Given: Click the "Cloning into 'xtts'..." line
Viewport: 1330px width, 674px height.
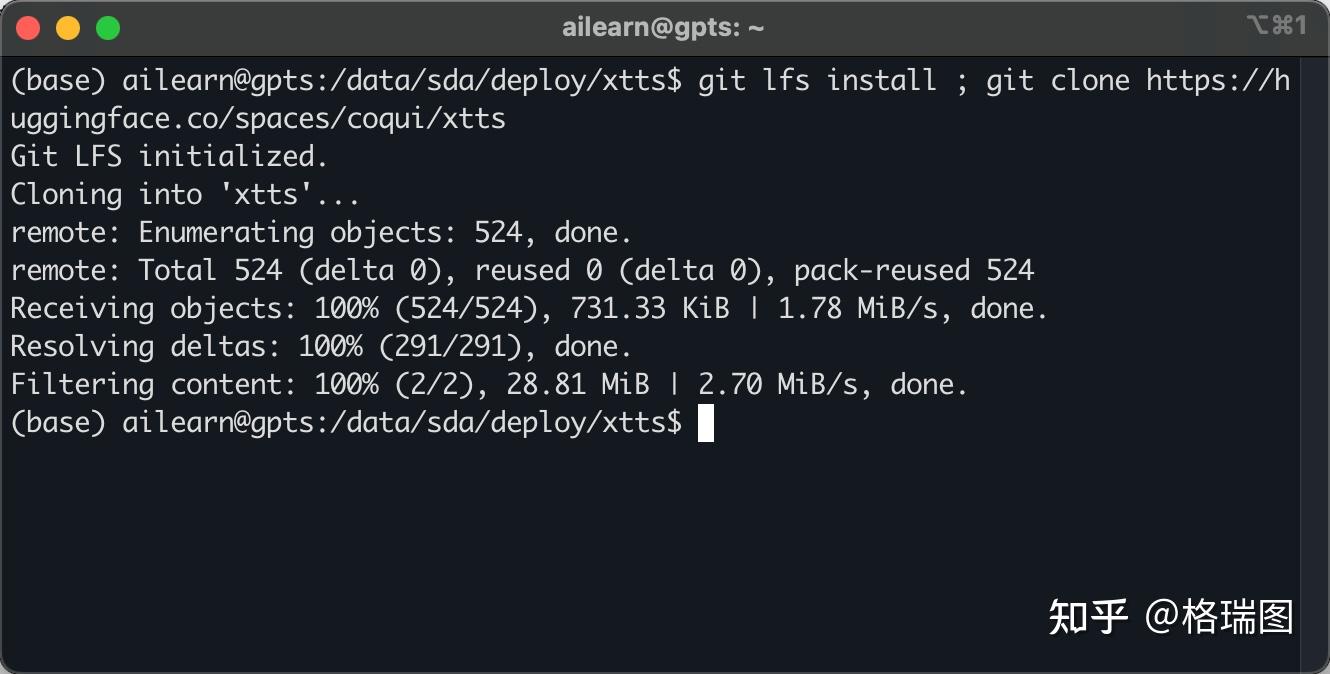Looking at the screenshot, I should [185, 195].
